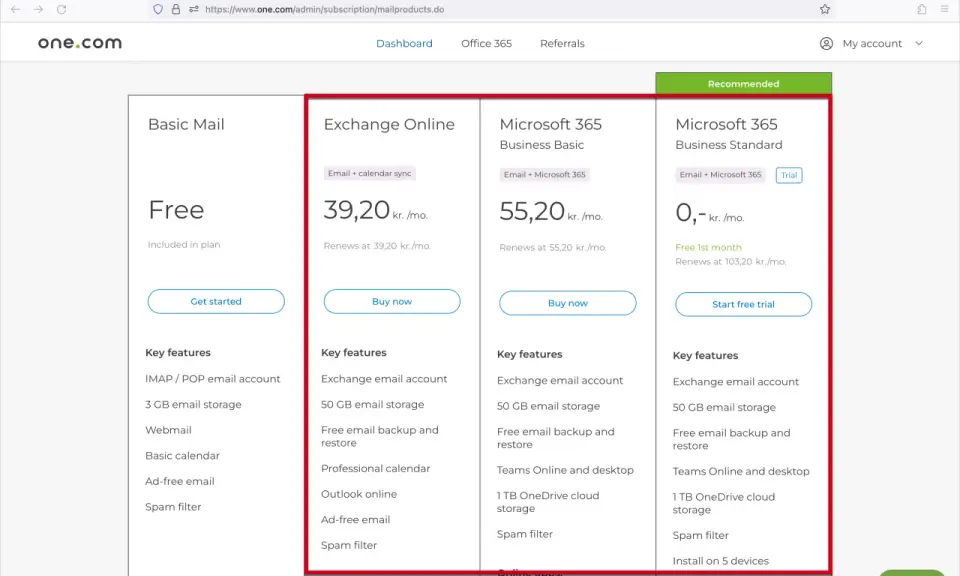
Task: Reload the page with the refresh icon
Action: point(61,9)
